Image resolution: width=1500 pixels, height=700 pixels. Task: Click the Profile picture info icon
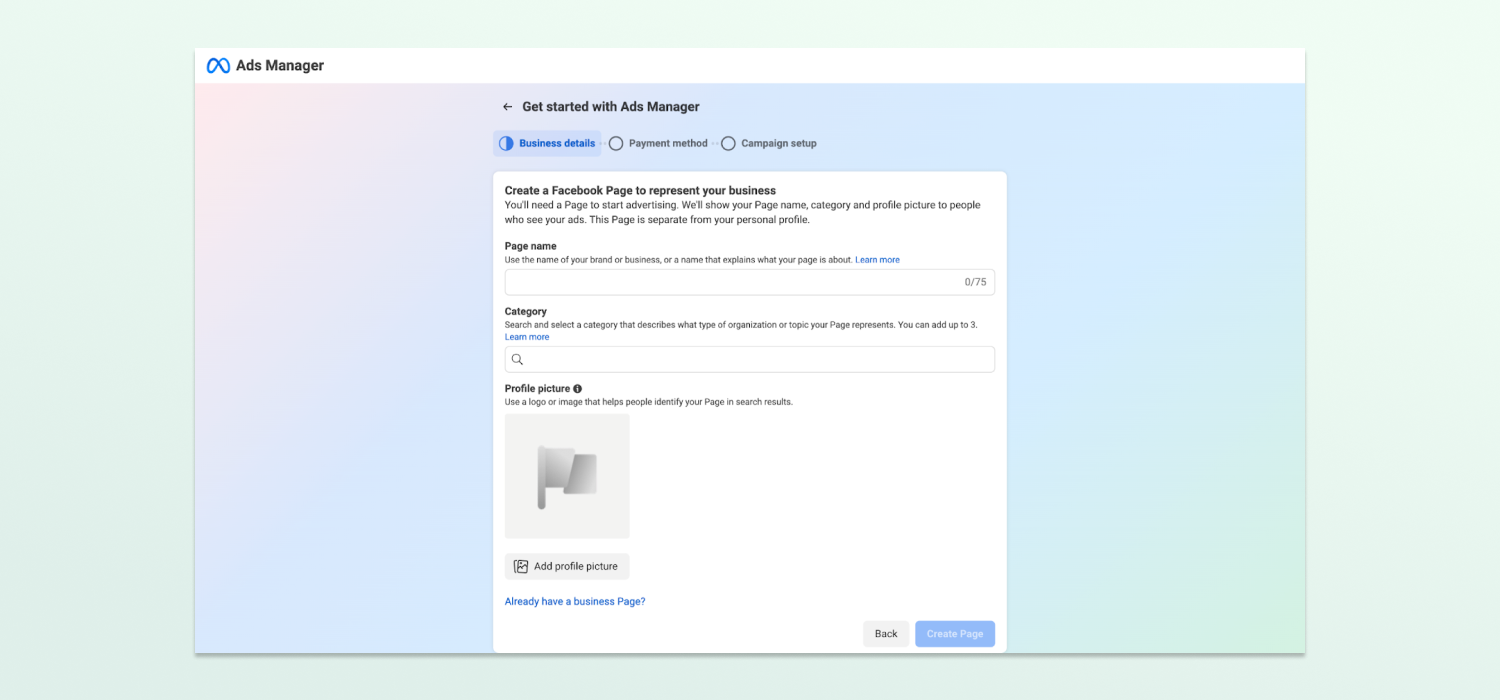point(578,389)
